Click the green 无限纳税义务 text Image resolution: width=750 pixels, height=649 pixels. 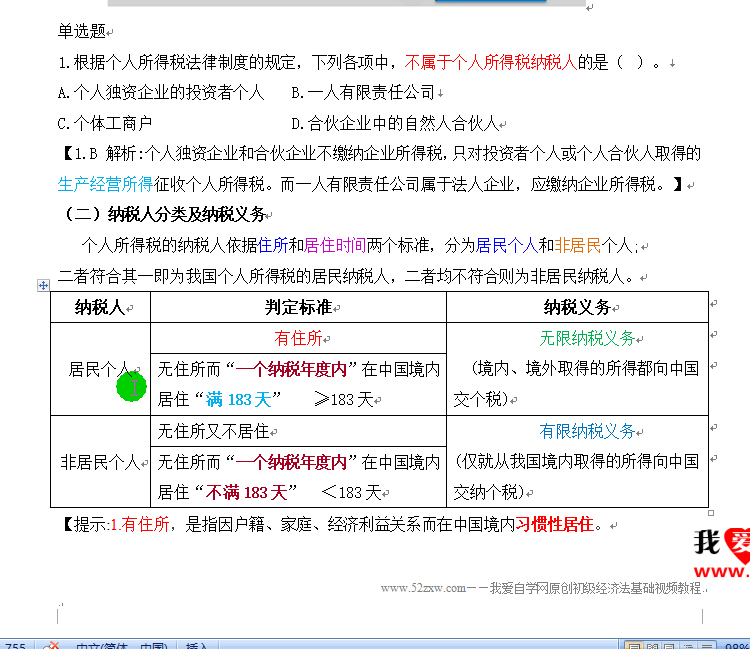587,338
